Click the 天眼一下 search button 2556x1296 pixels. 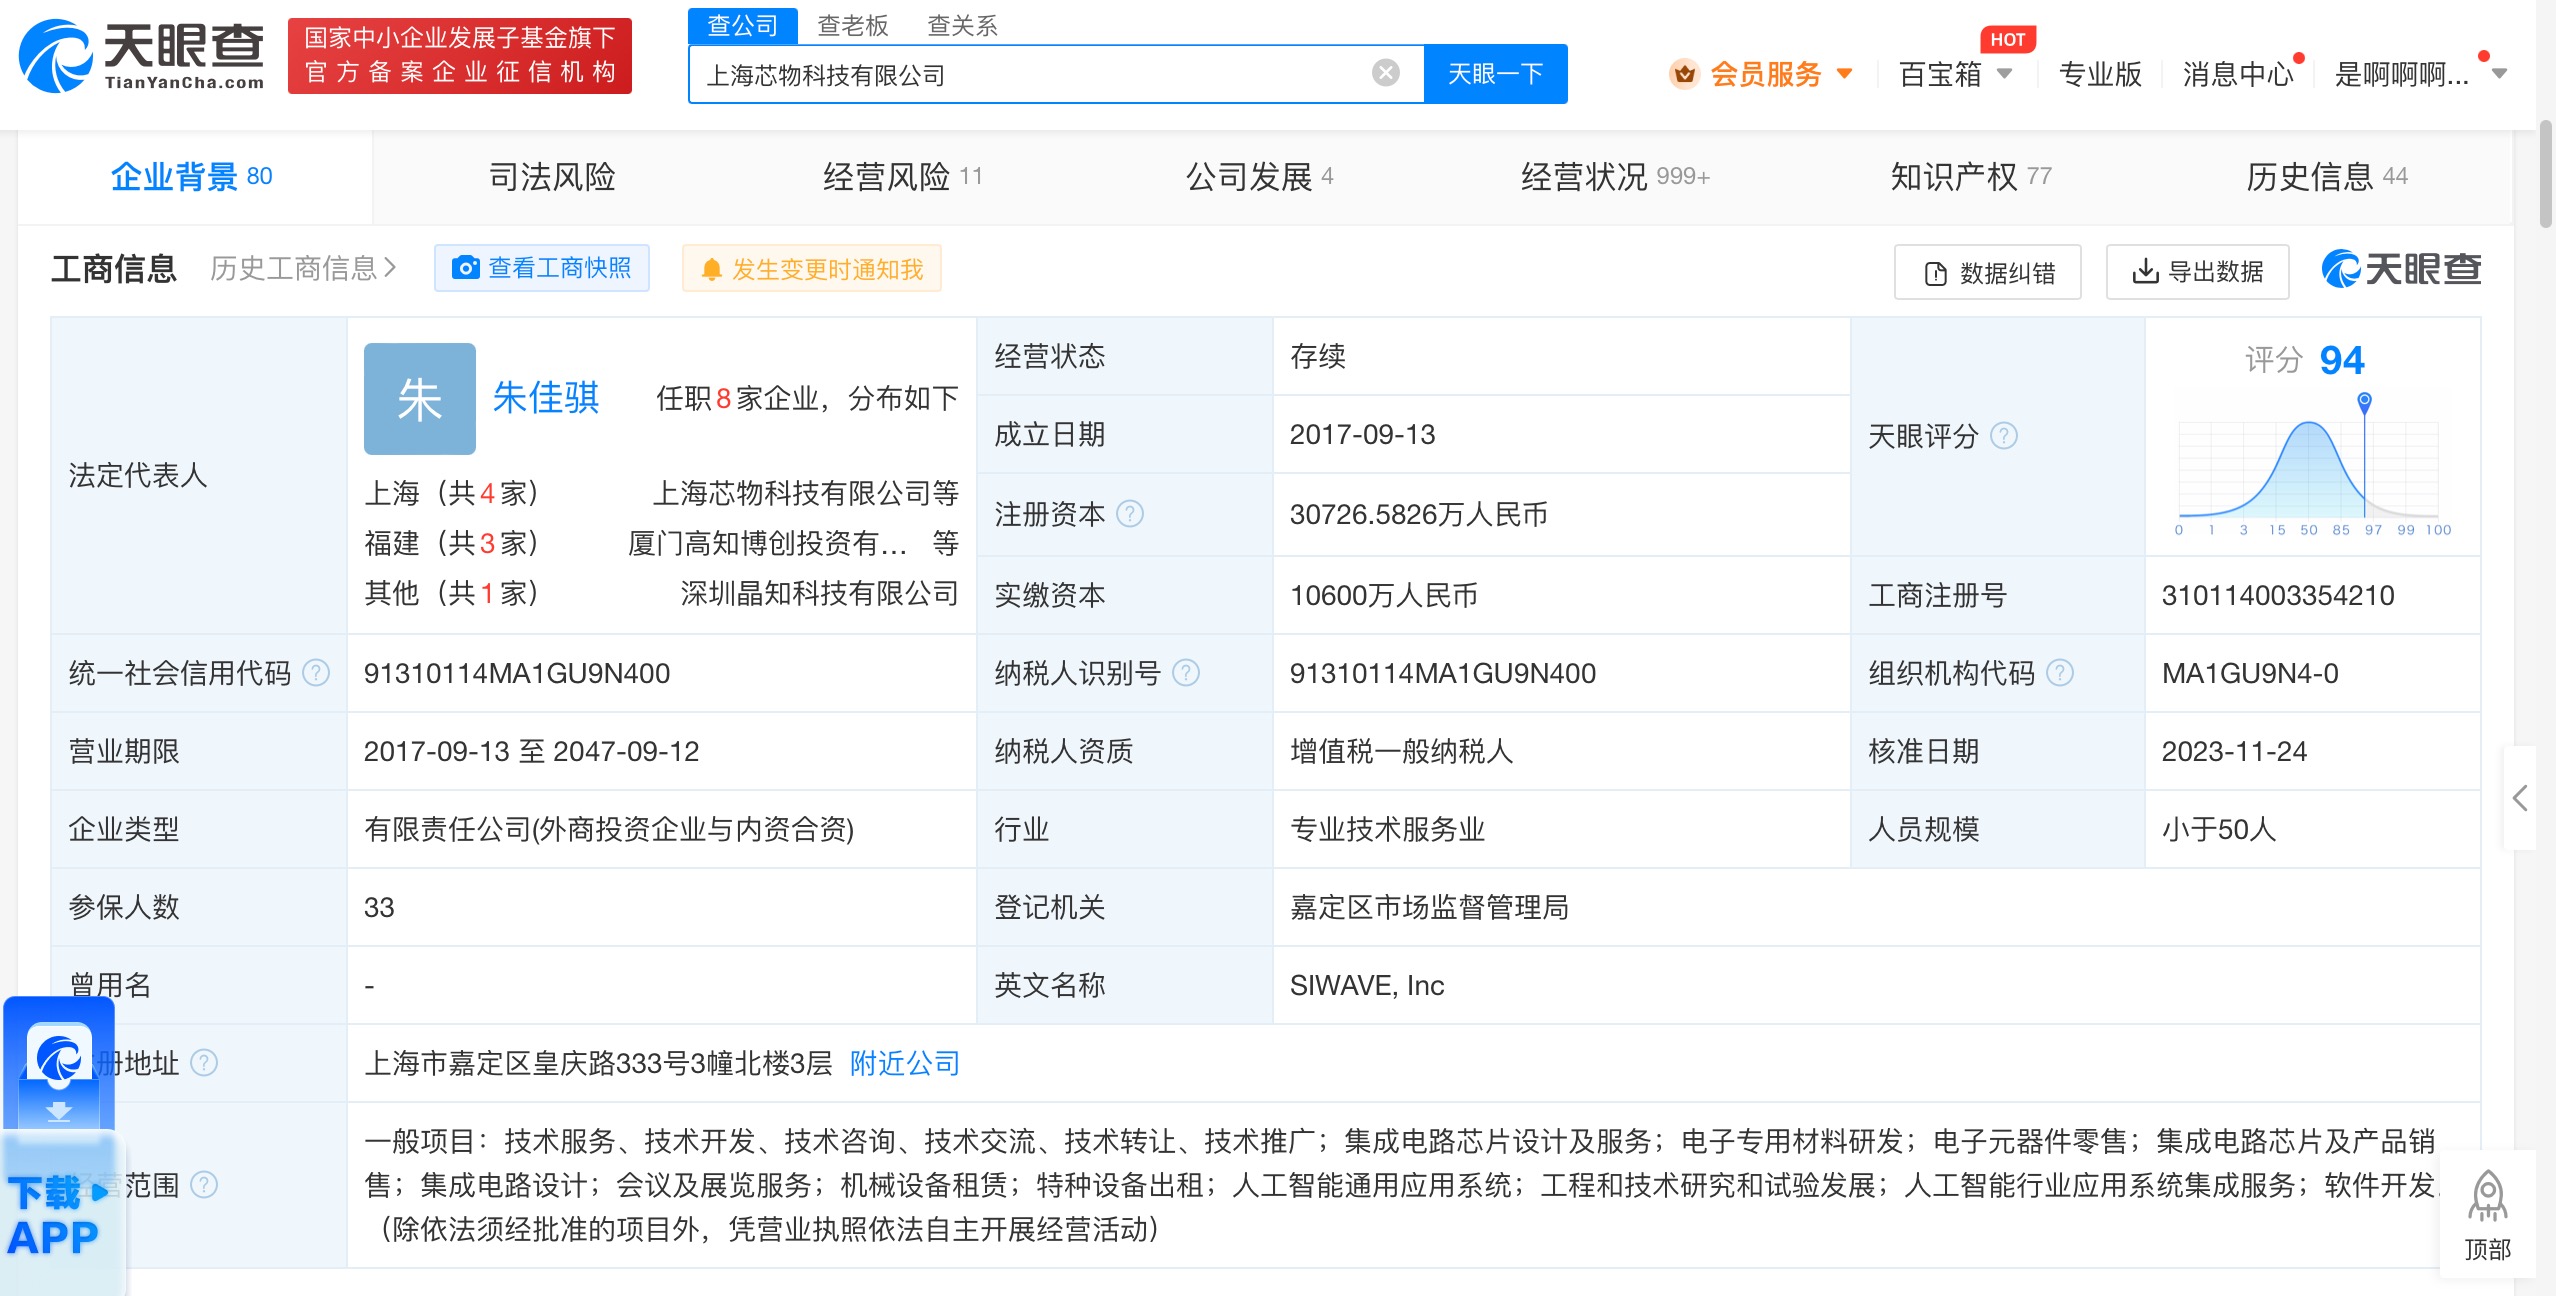coord(1496,74)
